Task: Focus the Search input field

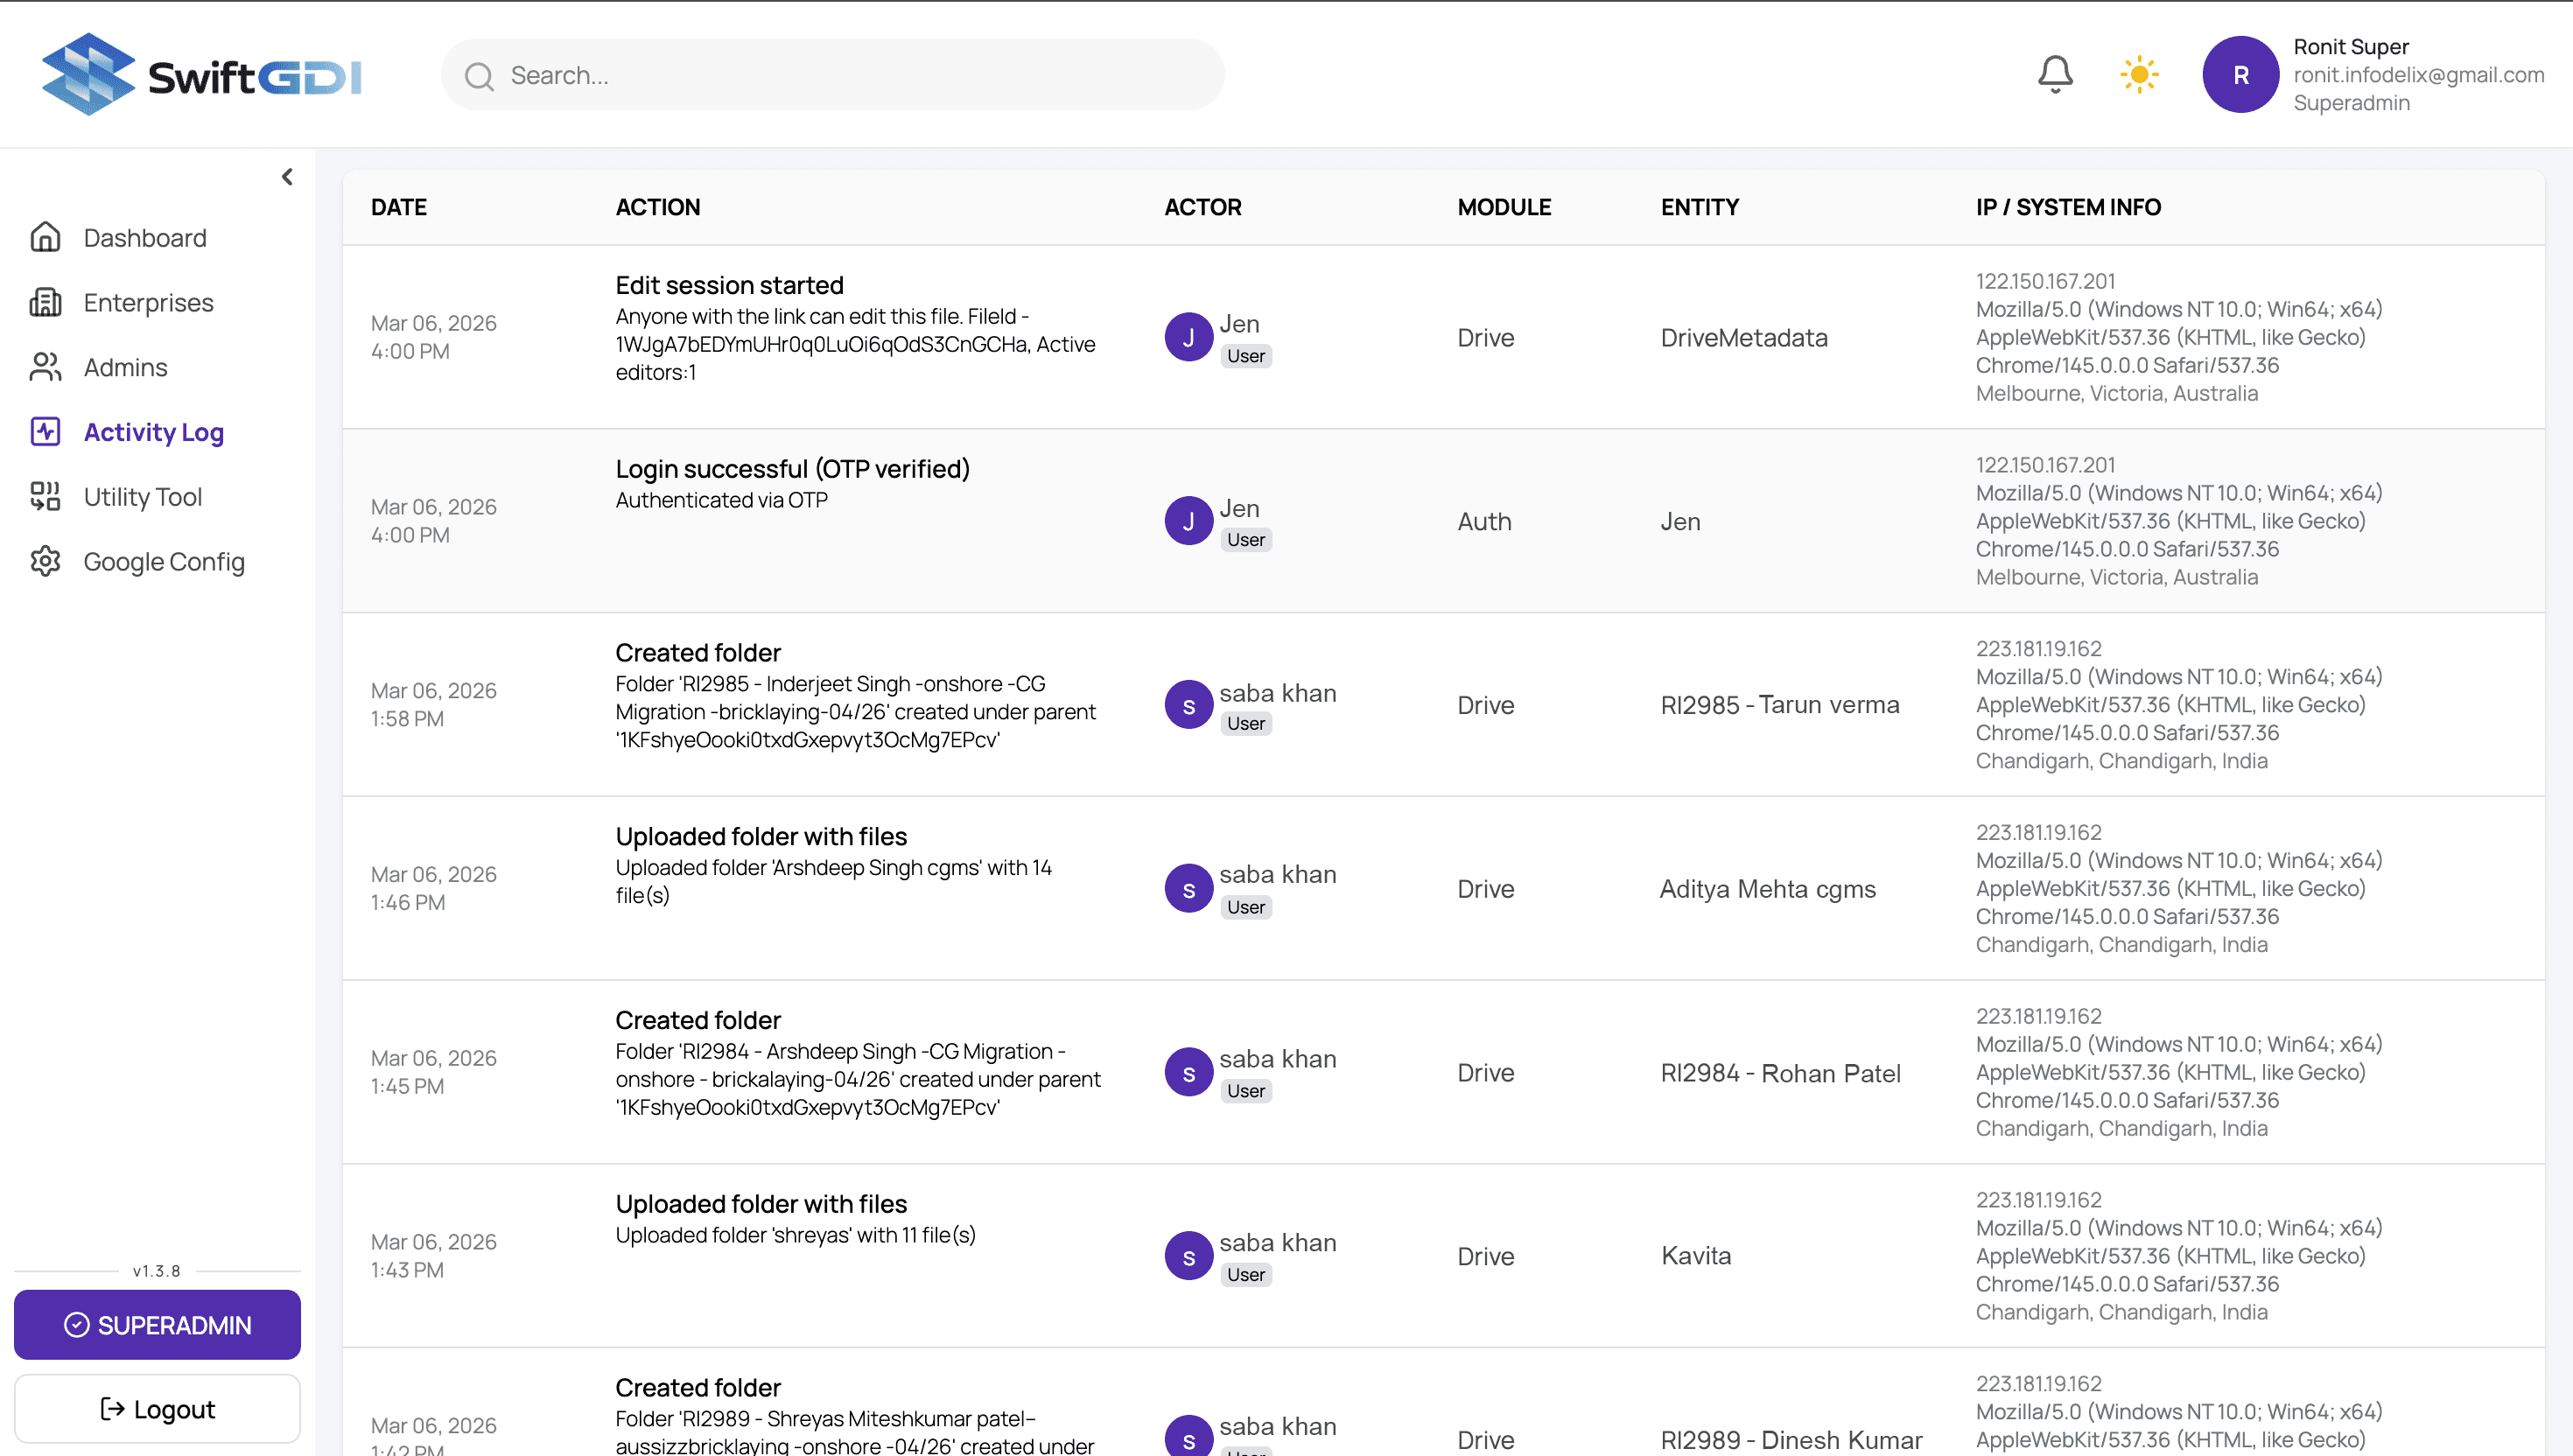Action: (x=850, y=75)
